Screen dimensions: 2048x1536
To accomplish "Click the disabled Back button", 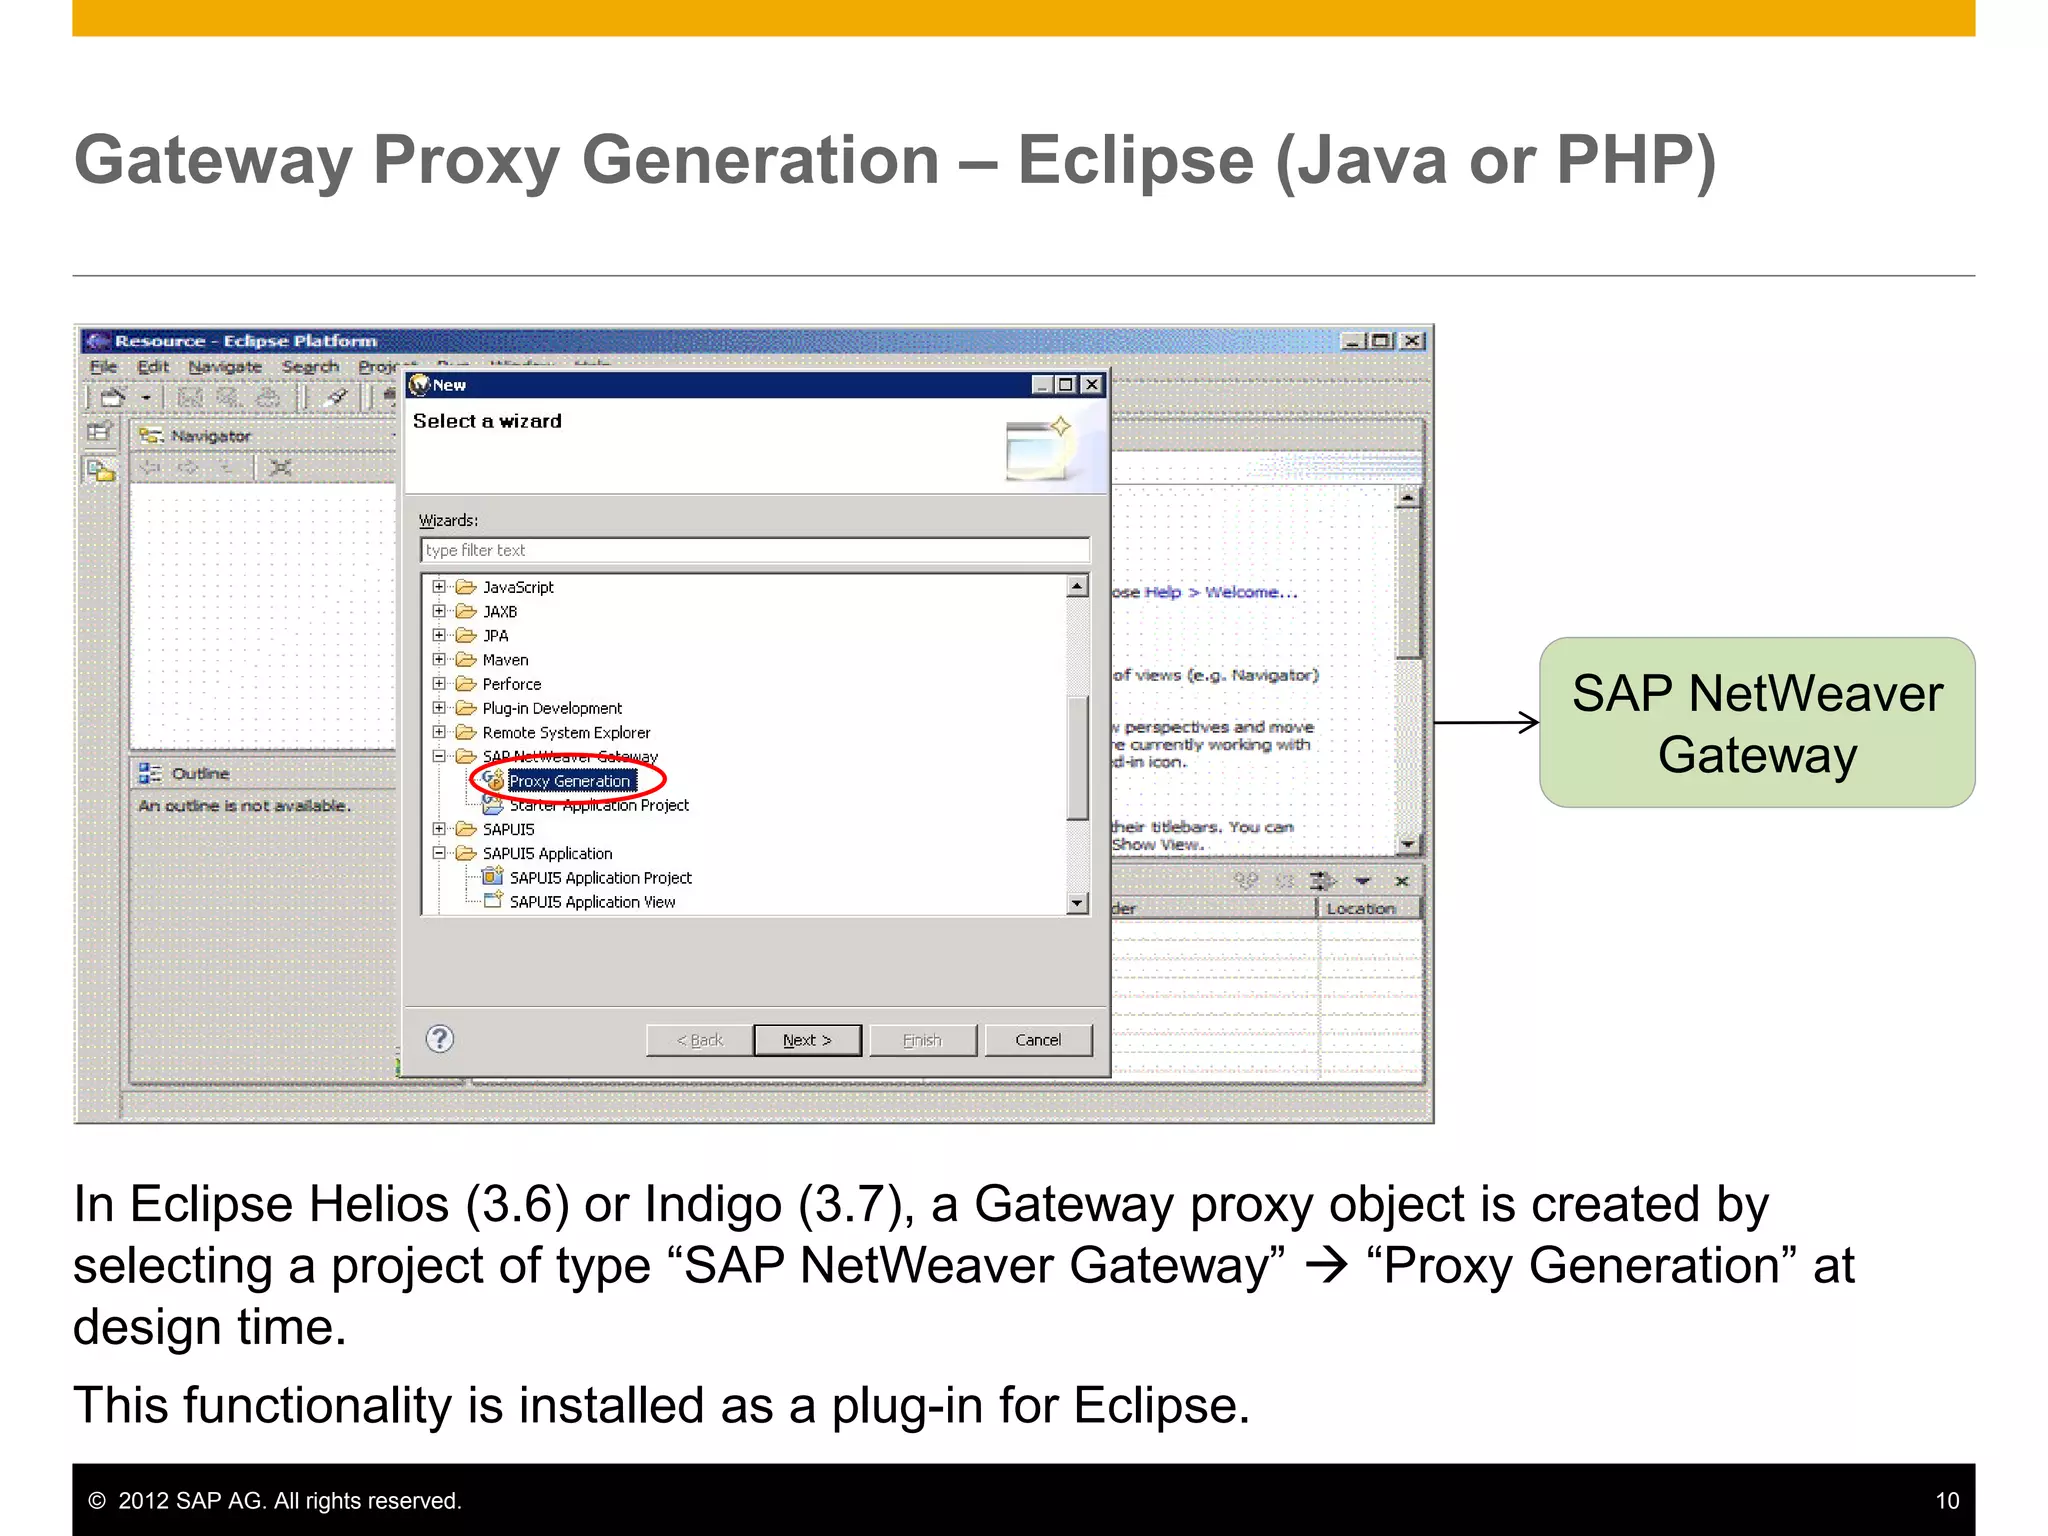I will pyautogui.click(x=699, y=1040).
